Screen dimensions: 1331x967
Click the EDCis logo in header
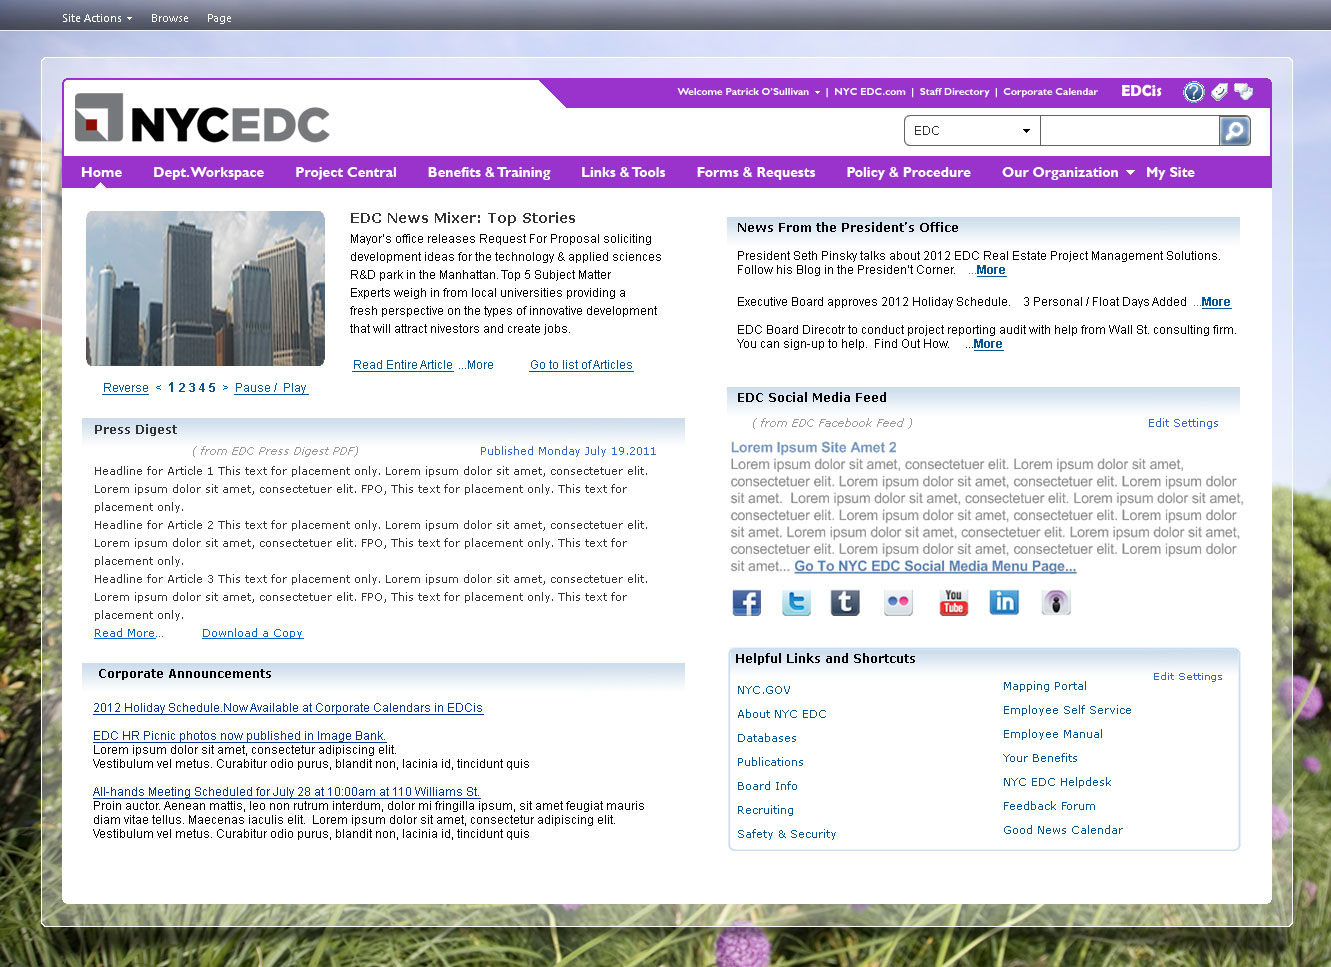click(x=1141, y=91)
